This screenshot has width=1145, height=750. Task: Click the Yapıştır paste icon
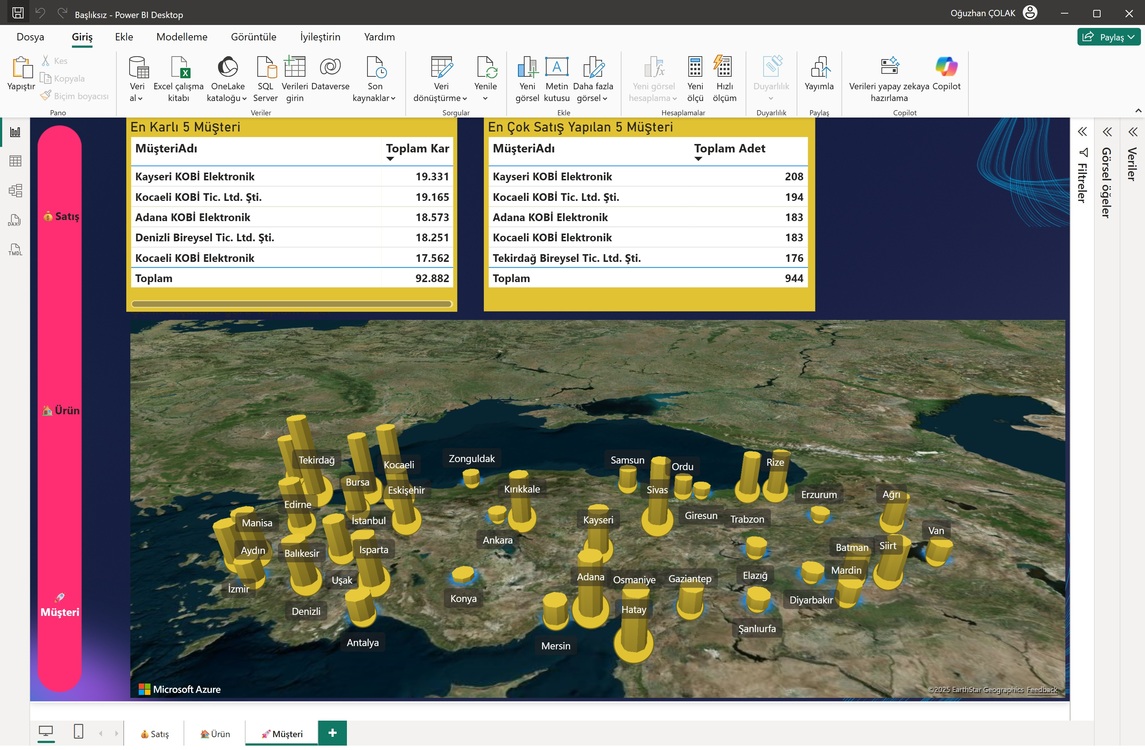[x=21, y=68]
